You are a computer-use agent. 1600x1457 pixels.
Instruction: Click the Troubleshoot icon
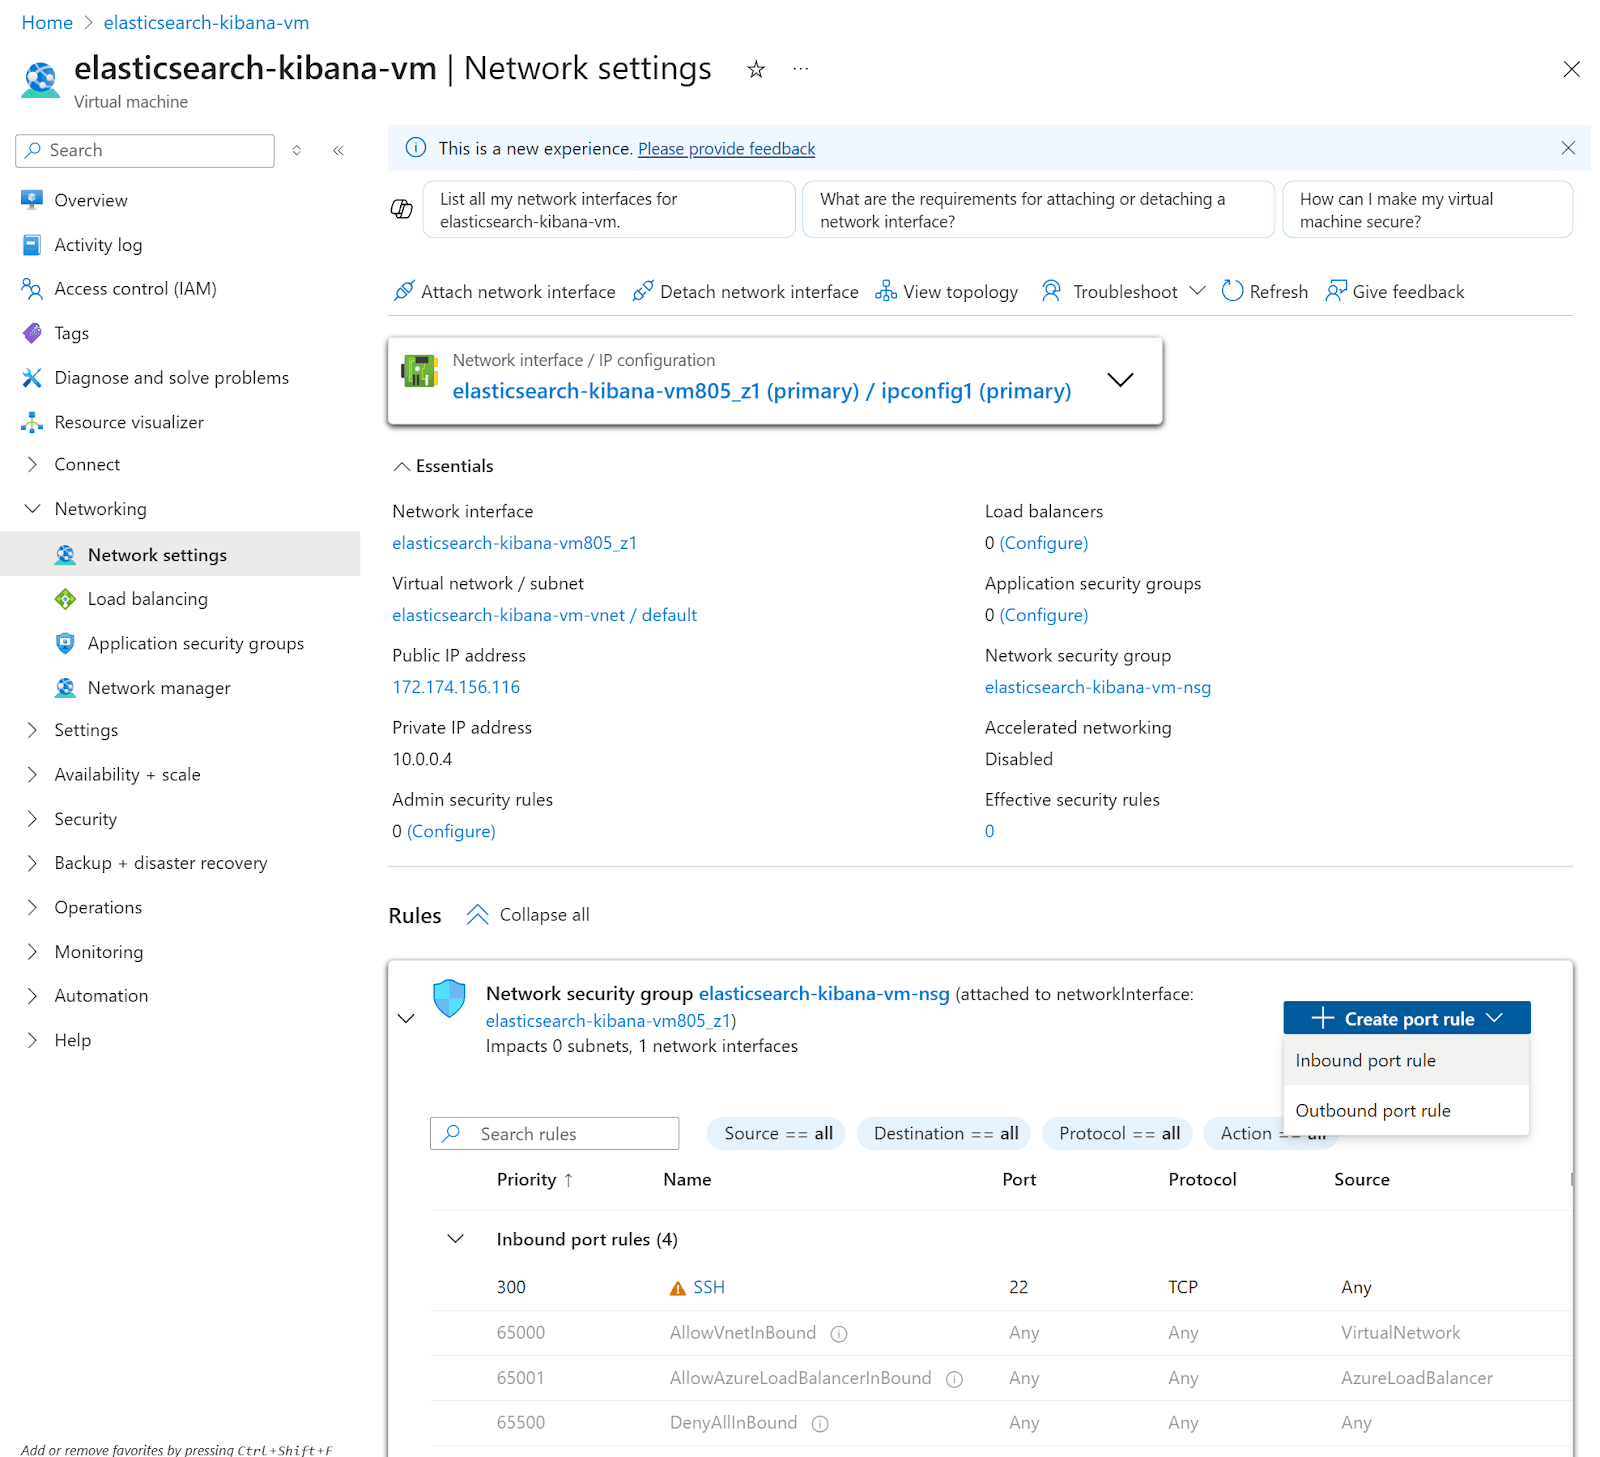1051,291
